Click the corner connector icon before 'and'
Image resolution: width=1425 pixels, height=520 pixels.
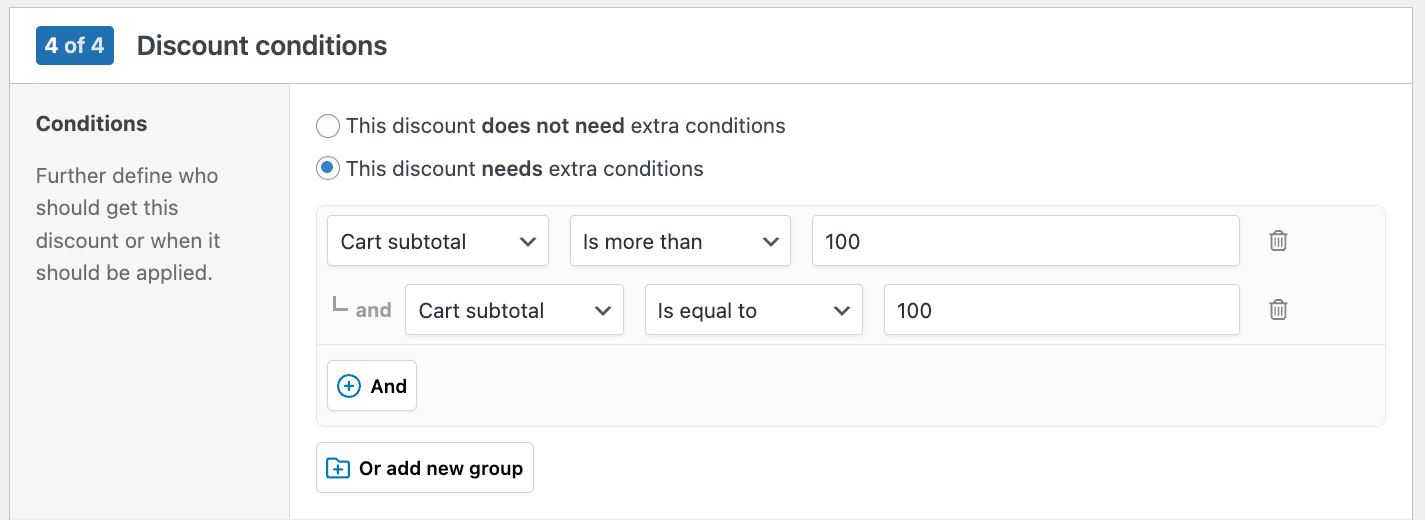coord(340,306)
